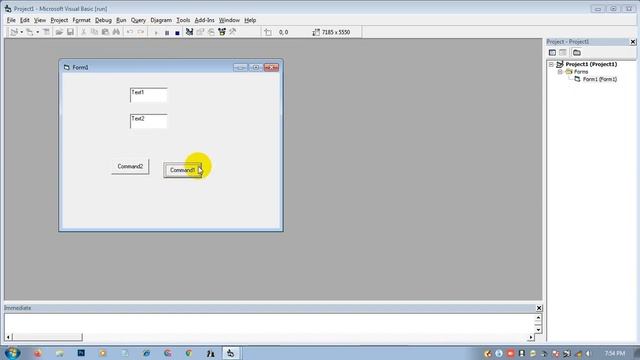Click the Copy toolbar icon
This screenshot has width=640, height=360.
94,32
